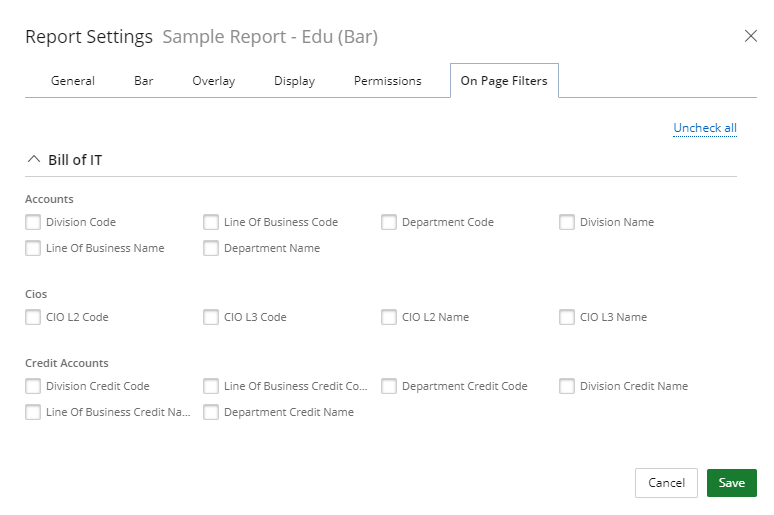This screenshot has width=774, height=515.
Task: Switch to the General tab
Action: point(73,80)
